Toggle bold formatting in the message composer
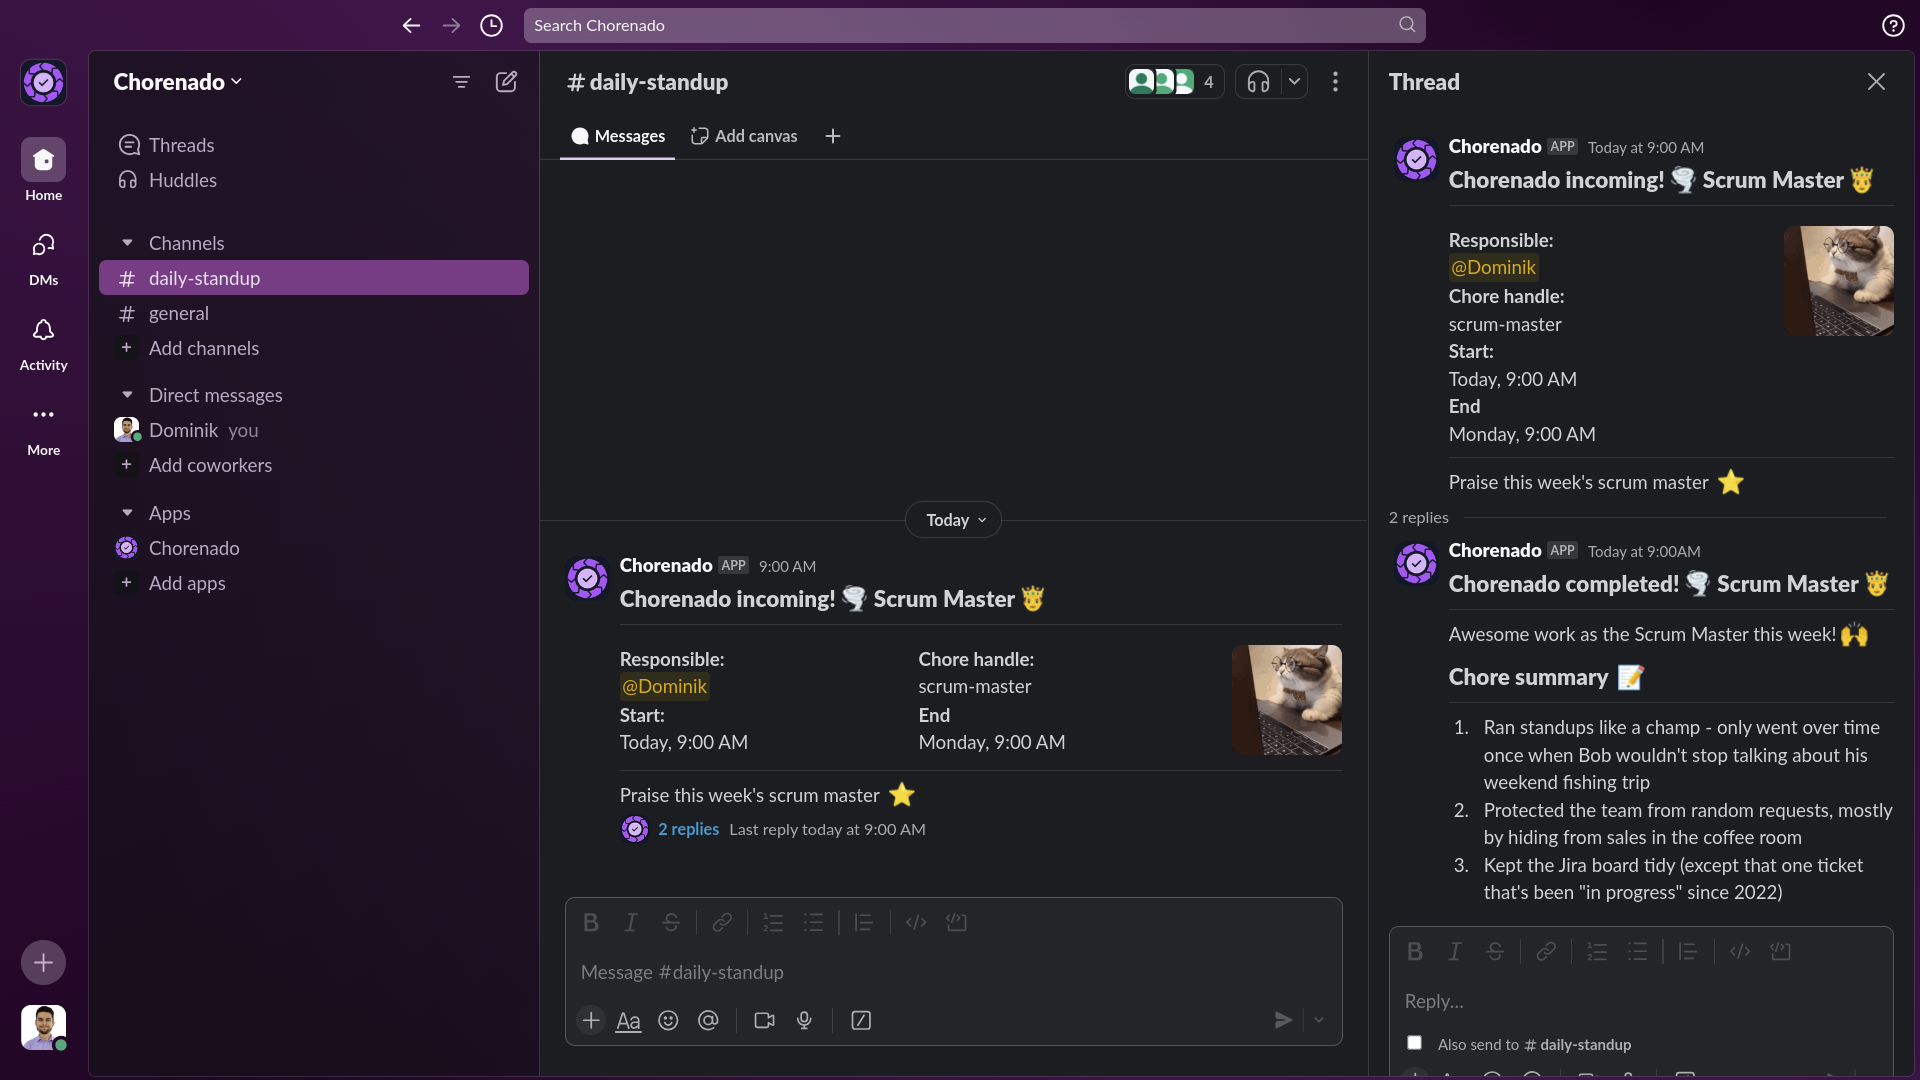This screenshot has width=1920, height=1080. coord(591,922)
